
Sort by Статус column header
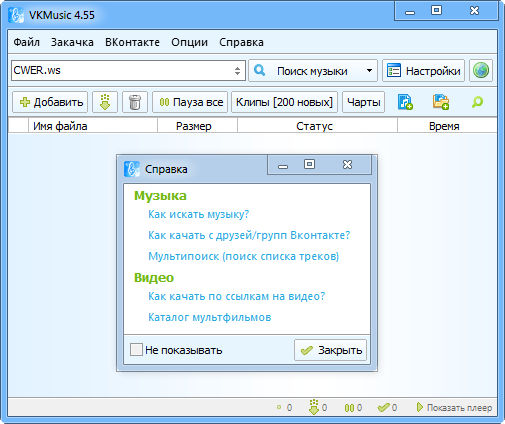[x=317, y=126]
